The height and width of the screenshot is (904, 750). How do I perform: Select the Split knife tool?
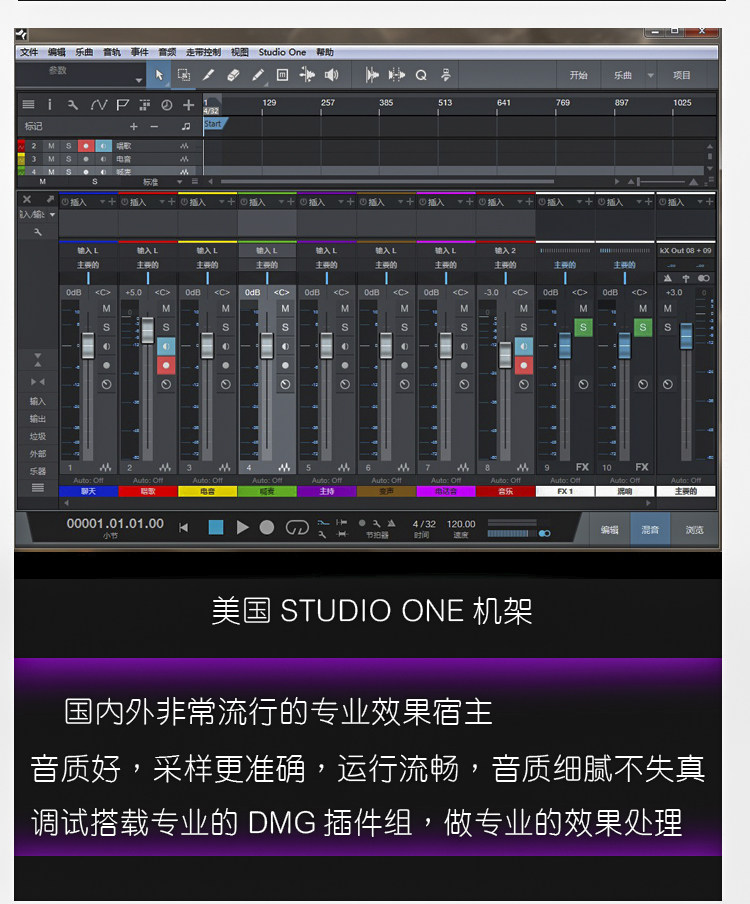209,75
